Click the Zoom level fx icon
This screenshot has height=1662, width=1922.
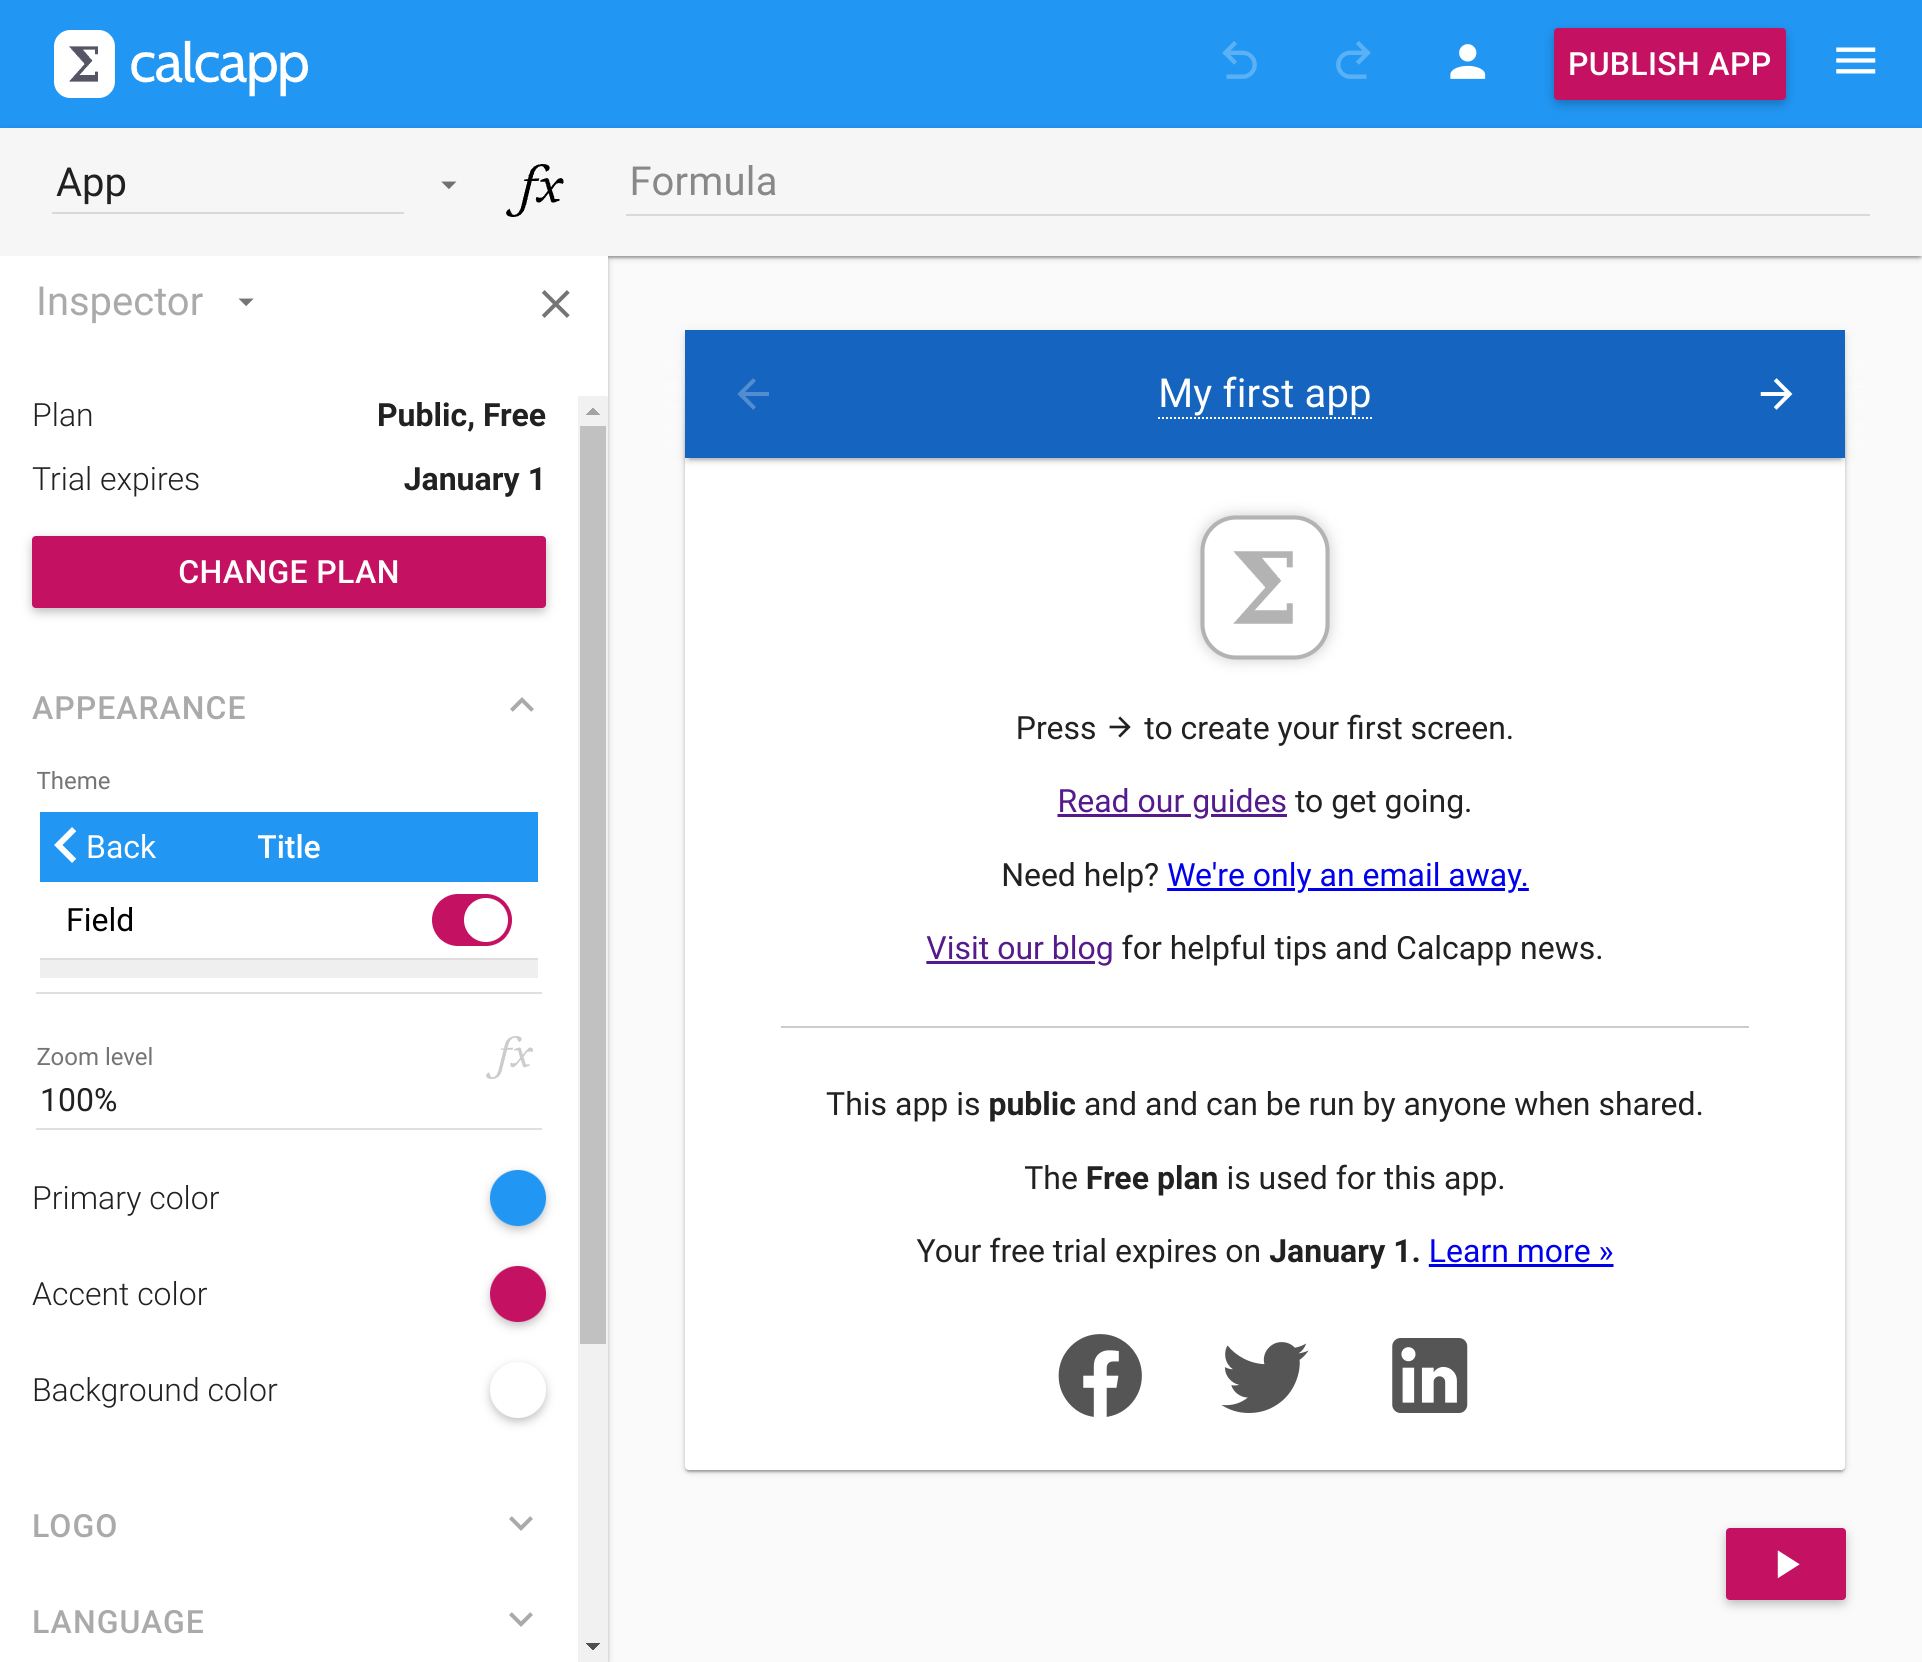pos(510,1056)
